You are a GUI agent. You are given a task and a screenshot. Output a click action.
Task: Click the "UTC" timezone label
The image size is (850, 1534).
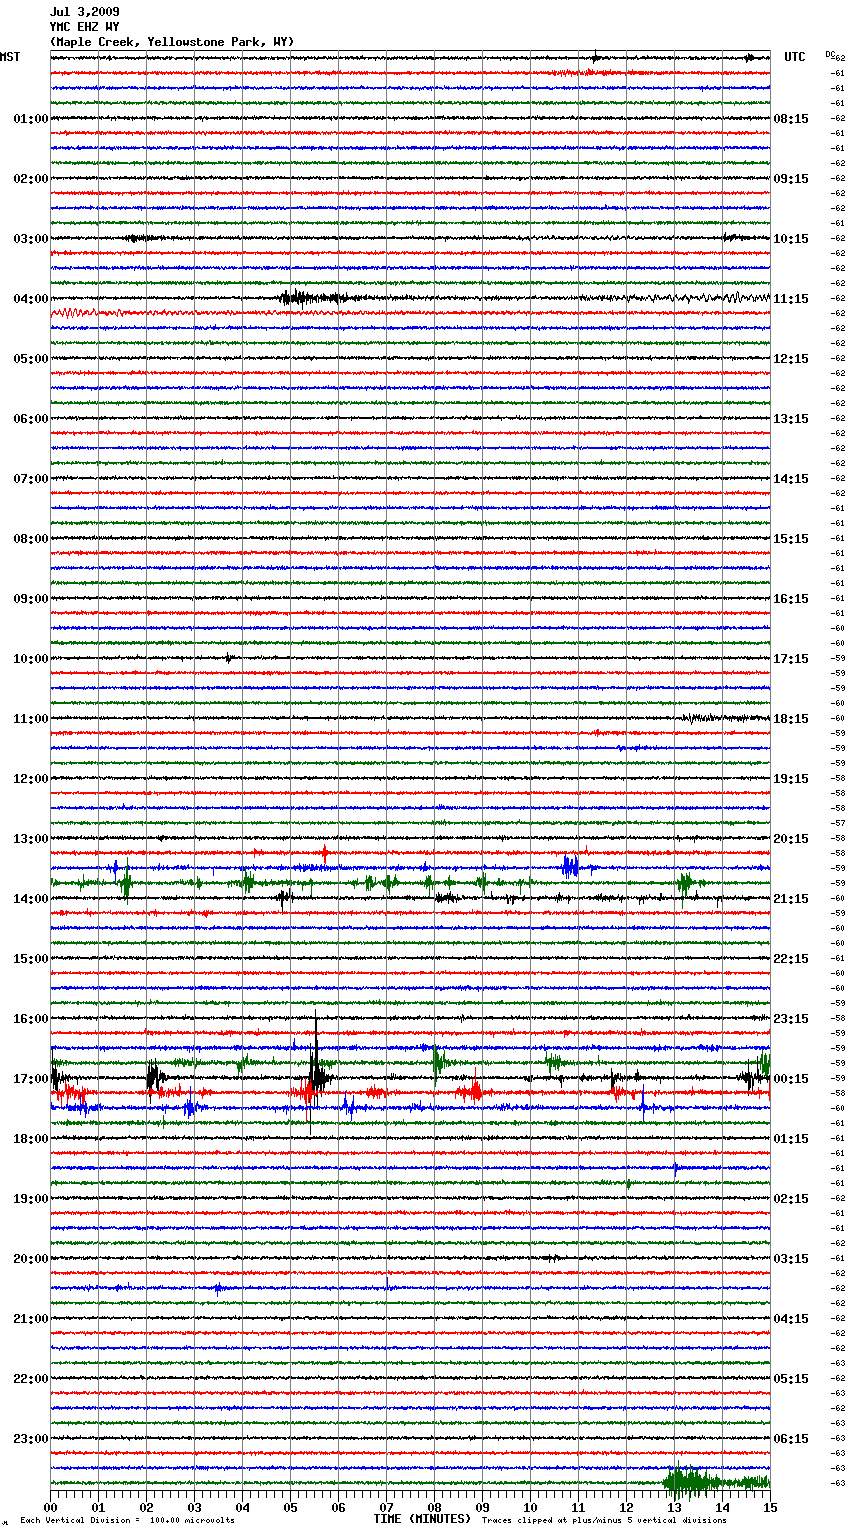[x=795, y=57]
